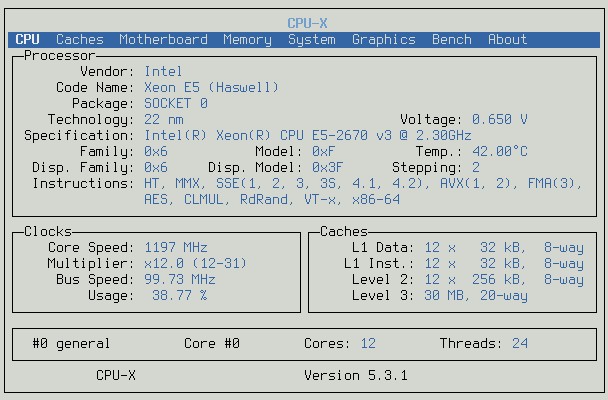Go to the Graphics tab

coord(383,40)
